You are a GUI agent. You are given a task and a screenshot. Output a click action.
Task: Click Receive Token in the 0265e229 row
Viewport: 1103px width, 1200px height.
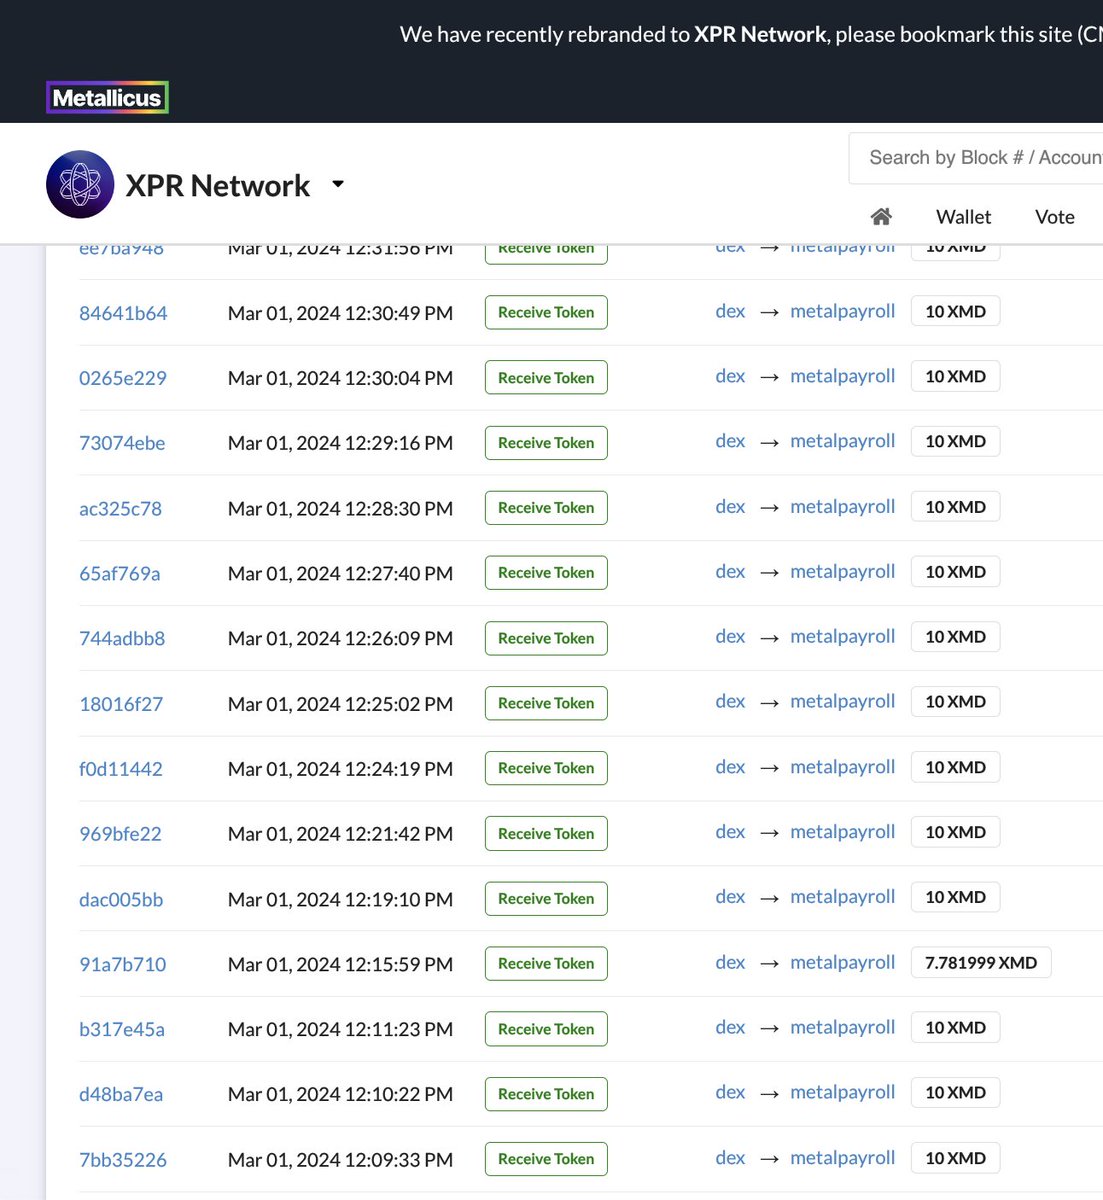pyautogui.click(x=546, y=378)
